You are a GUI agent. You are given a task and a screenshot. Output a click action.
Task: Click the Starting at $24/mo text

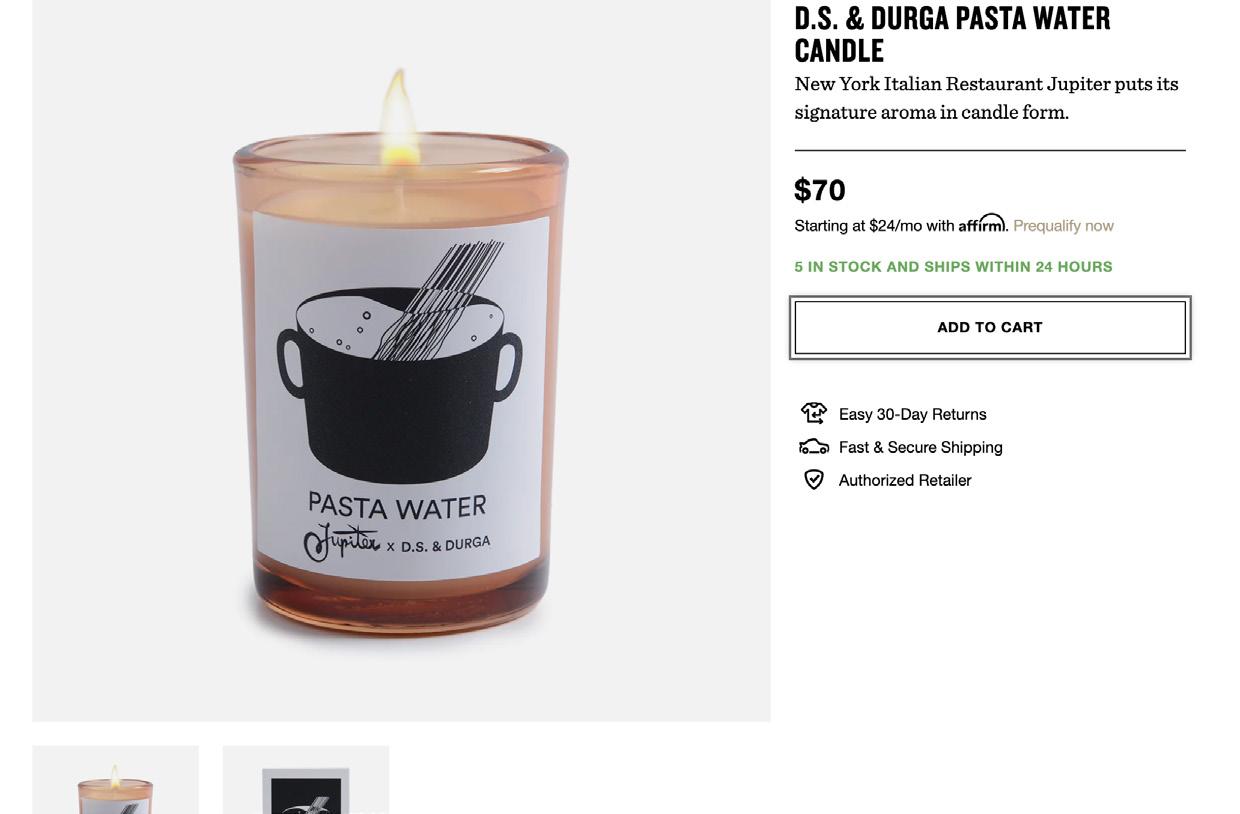(874, 226)
